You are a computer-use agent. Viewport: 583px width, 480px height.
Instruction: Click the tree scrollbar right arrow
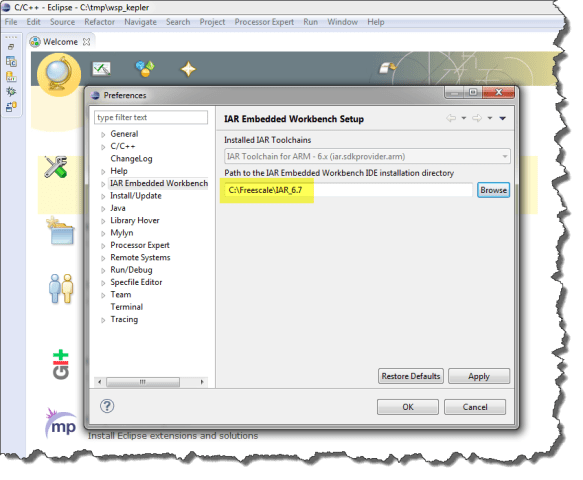tap(202, 382)
